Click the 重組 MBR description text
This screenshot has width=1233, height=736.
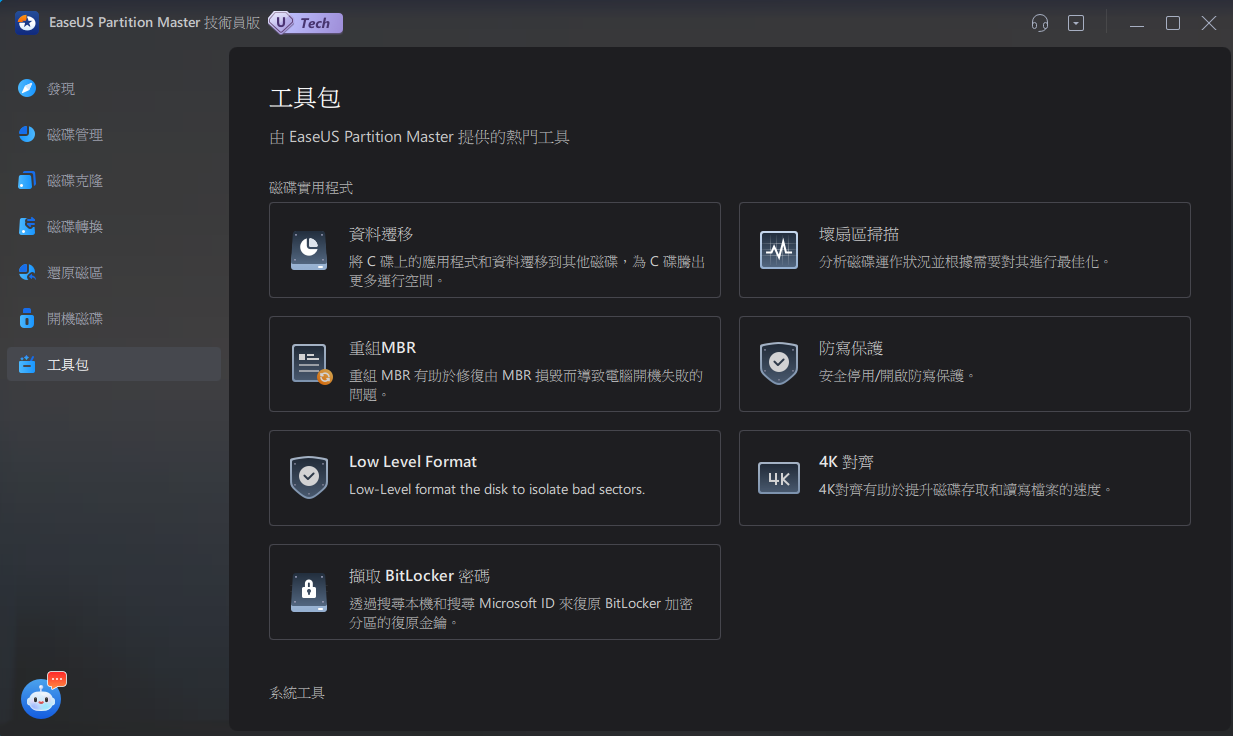click(526, 385)
